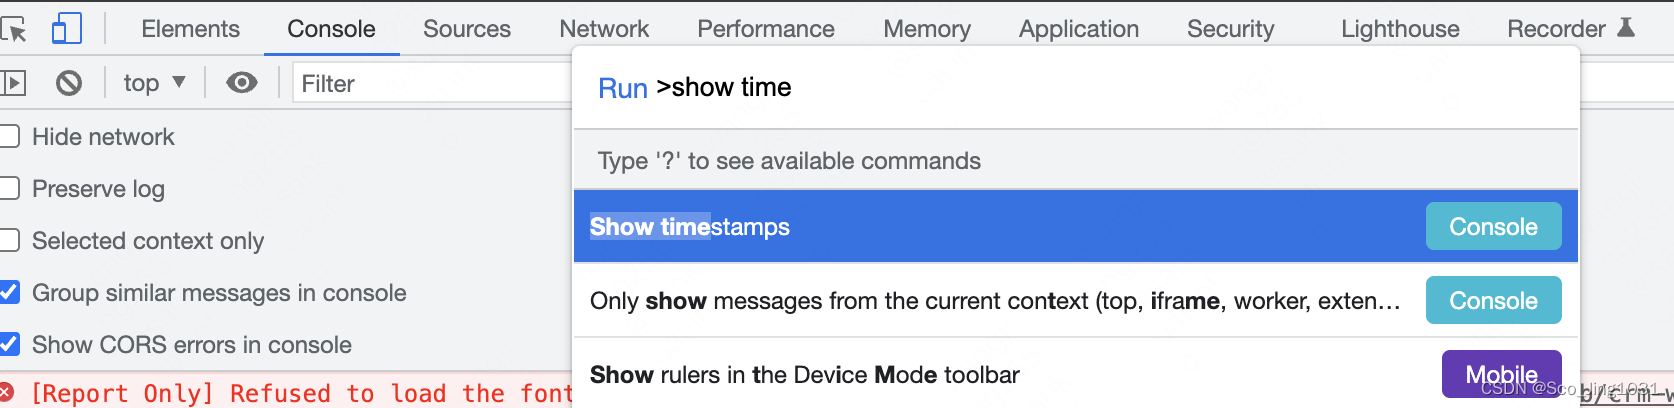Click the red error icon in console
1674x408 pixels.
pos(7,392)
